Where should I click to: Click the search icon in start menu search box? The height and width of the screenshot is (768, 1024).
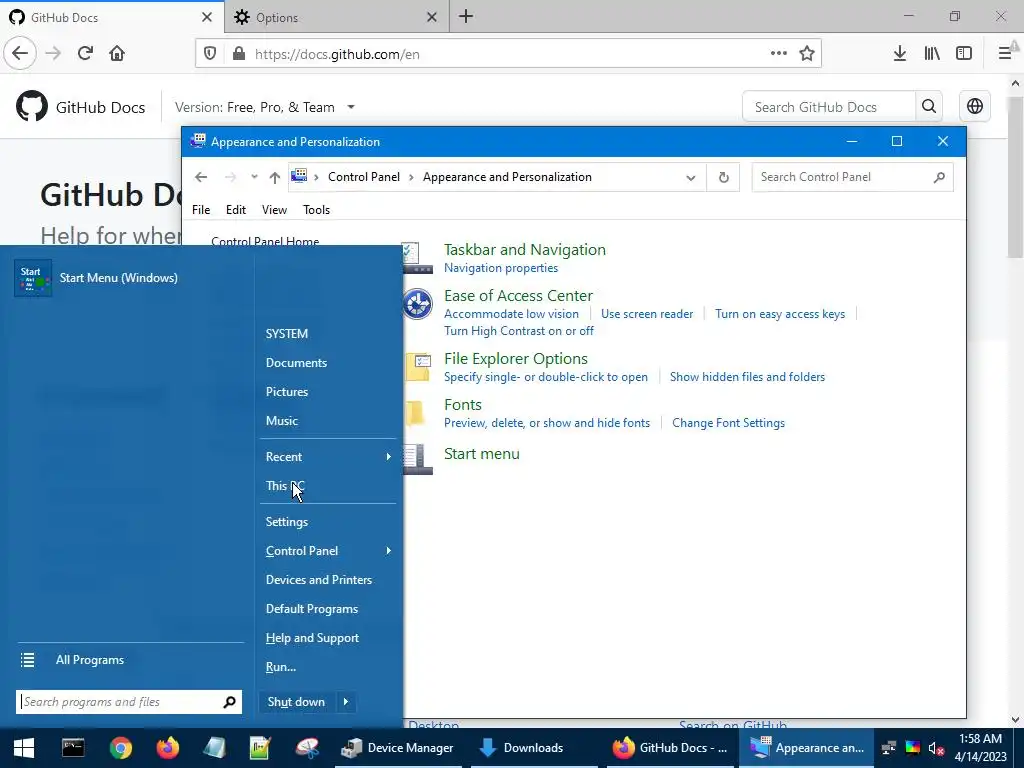click(x=229, y=702)
